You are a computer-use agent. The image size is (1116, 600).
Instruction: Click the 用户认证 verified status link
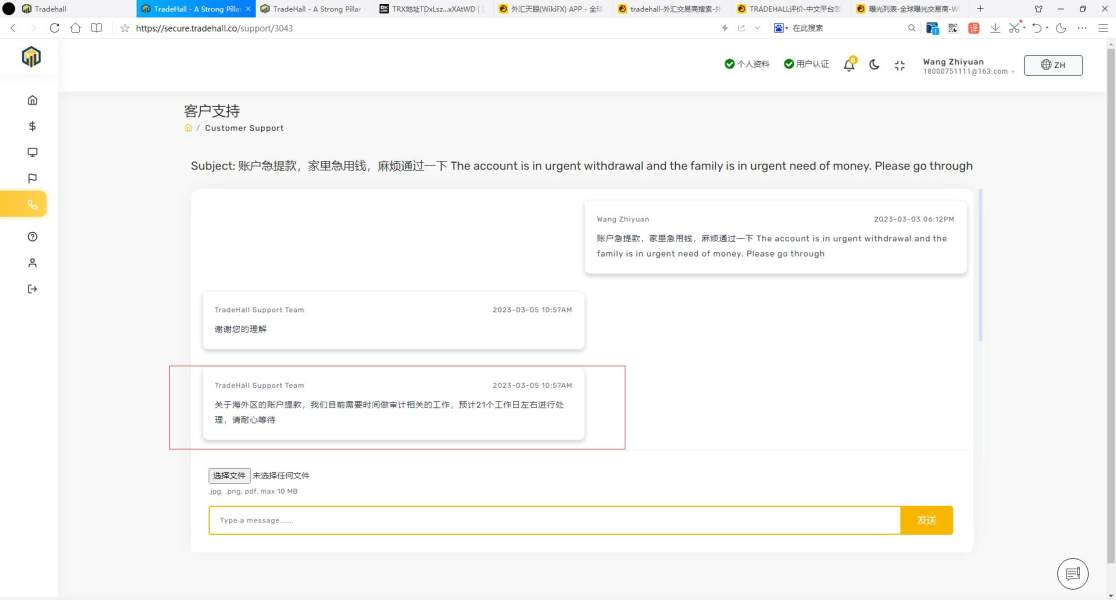click(x=806, y=64)
